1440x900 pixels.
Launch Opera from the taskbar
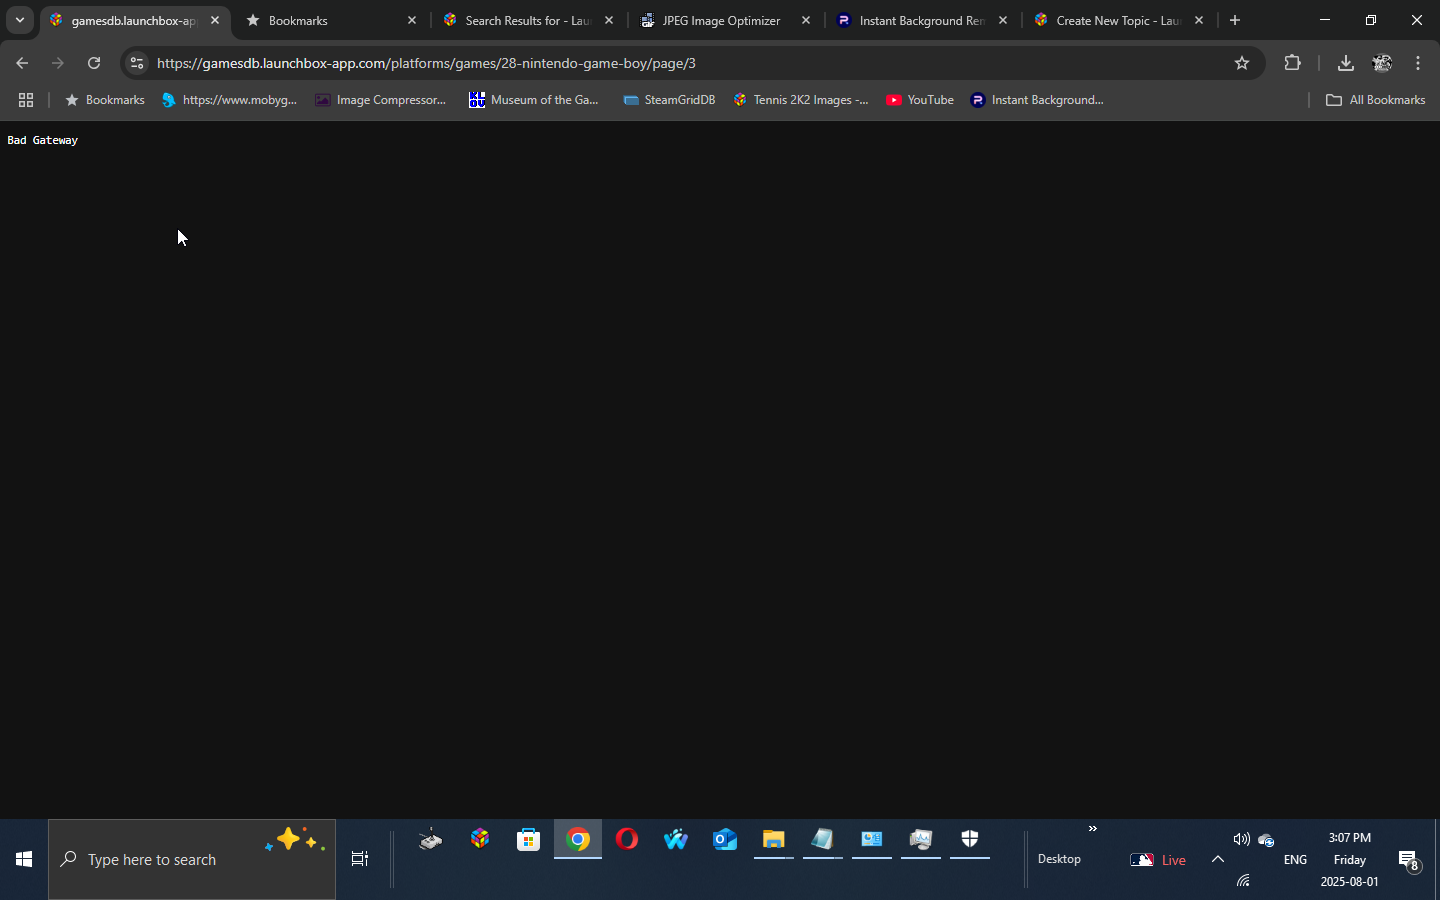[627, 840]
